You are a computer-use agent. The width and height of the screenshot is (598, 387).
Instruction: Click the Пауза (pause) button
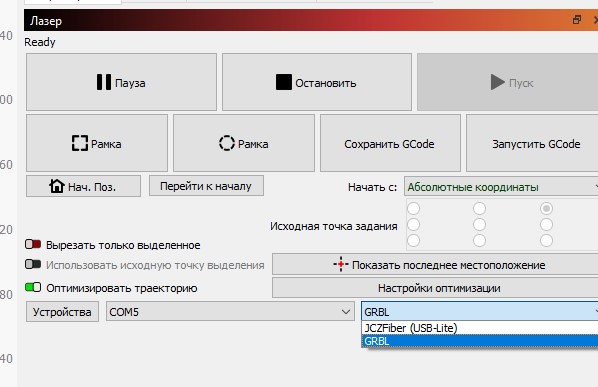tap(121, 82)
